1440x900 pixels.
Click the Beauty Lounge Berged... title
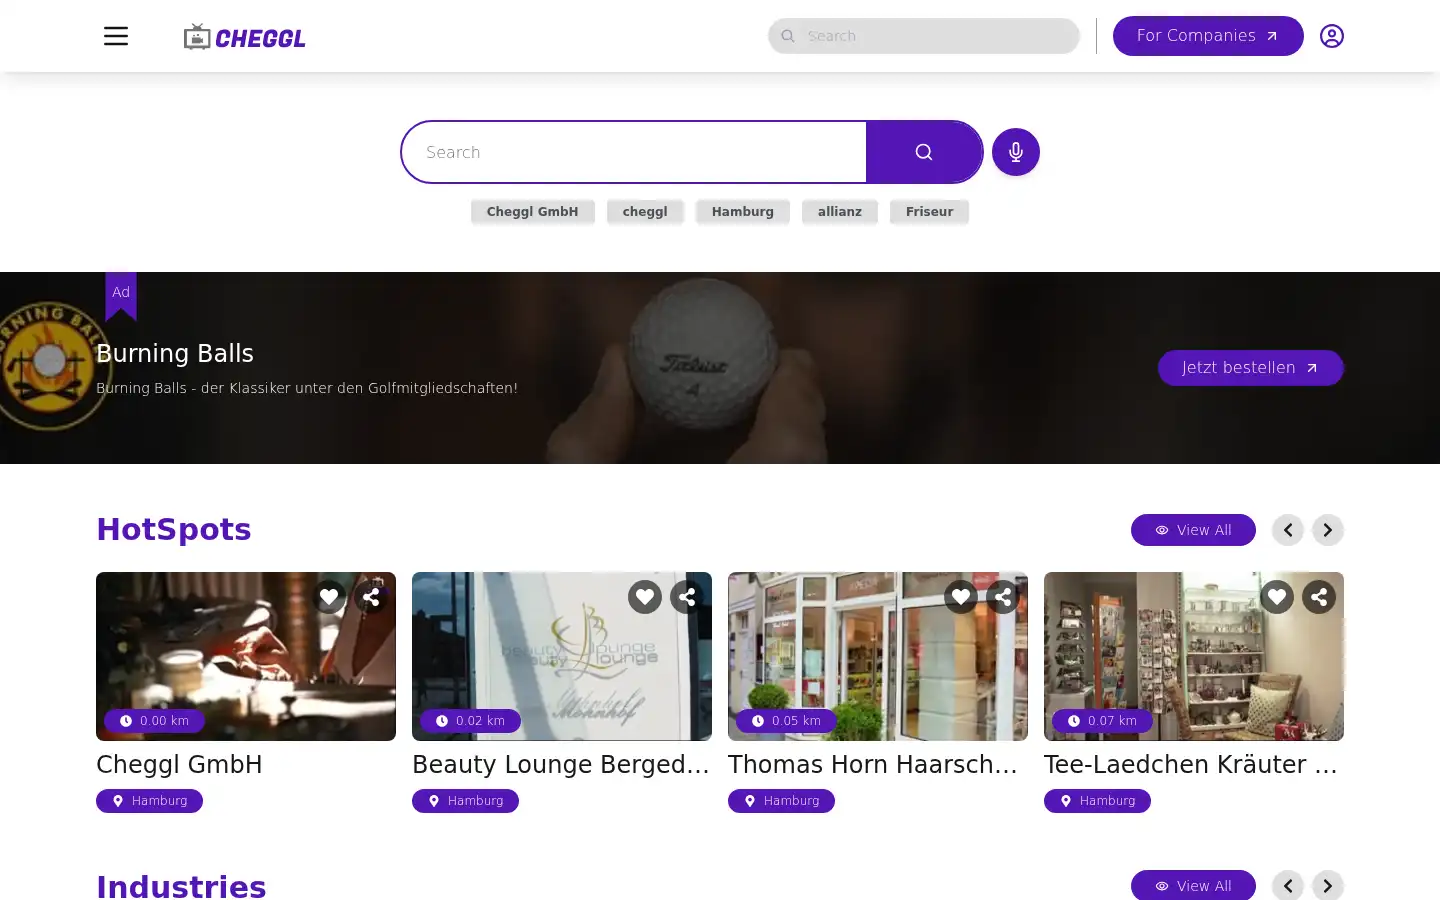561,765
